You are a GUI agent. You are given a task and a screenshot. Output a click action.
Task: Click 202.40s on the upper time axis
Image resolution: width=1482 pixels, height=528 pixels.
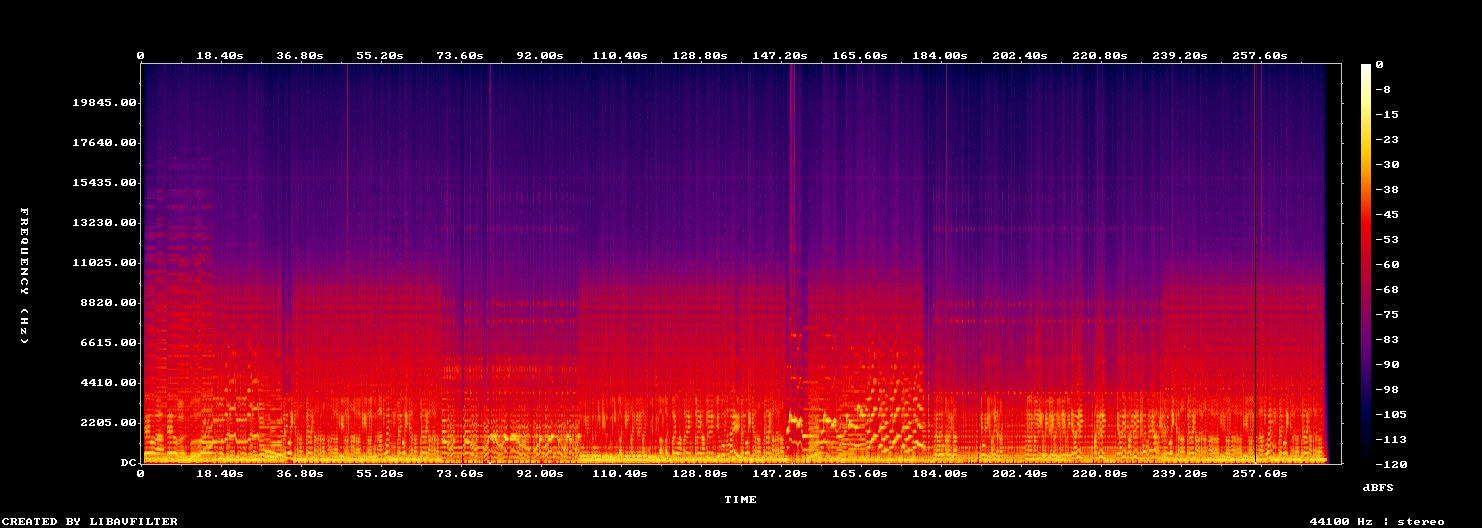(x=1020, y=55)
